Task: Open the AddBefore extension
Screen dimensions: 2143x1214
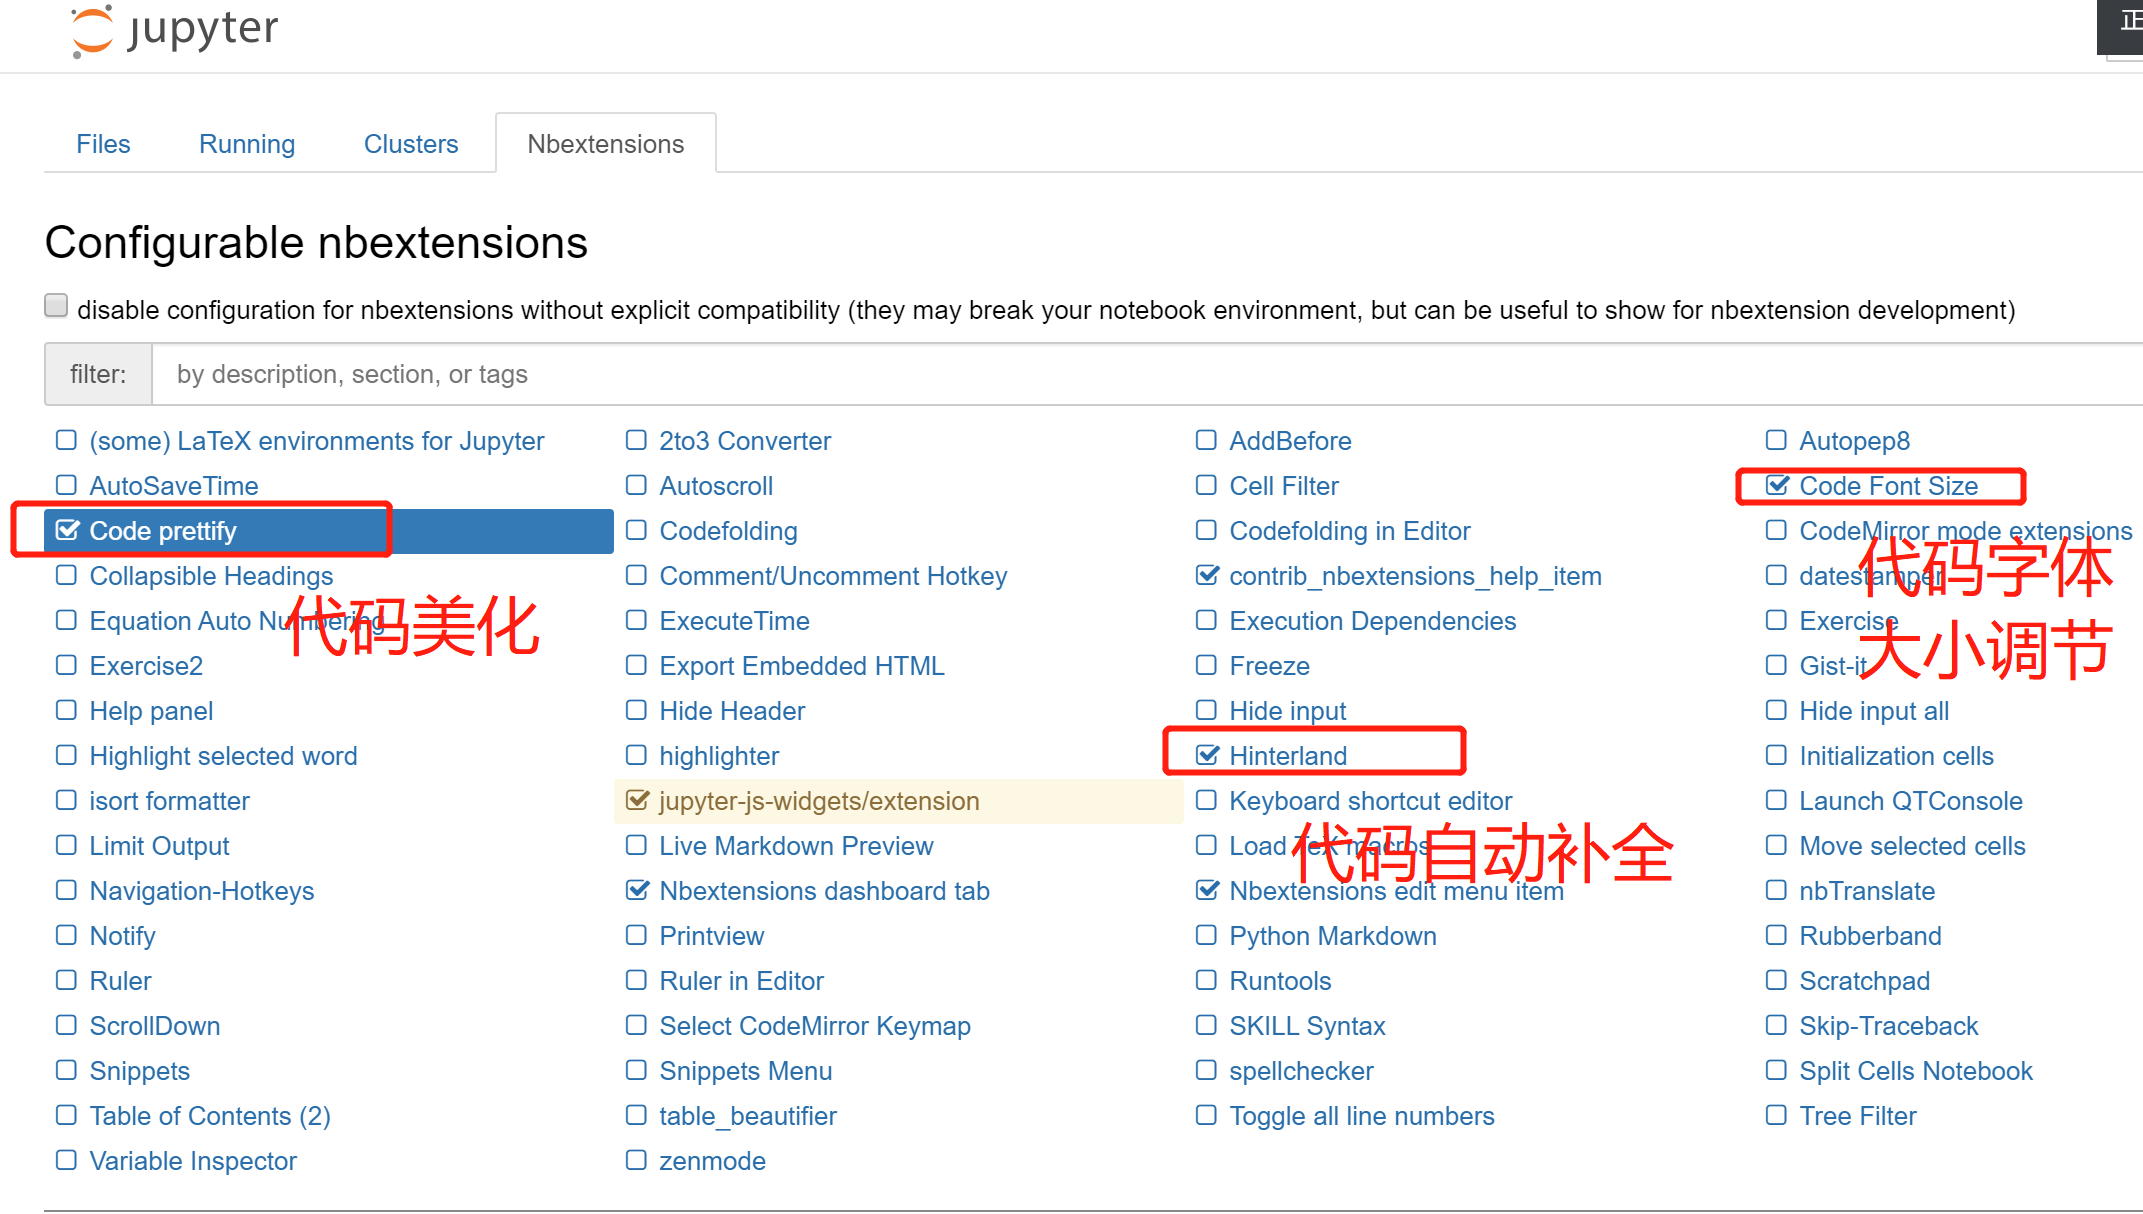Action: point(1290,441)
